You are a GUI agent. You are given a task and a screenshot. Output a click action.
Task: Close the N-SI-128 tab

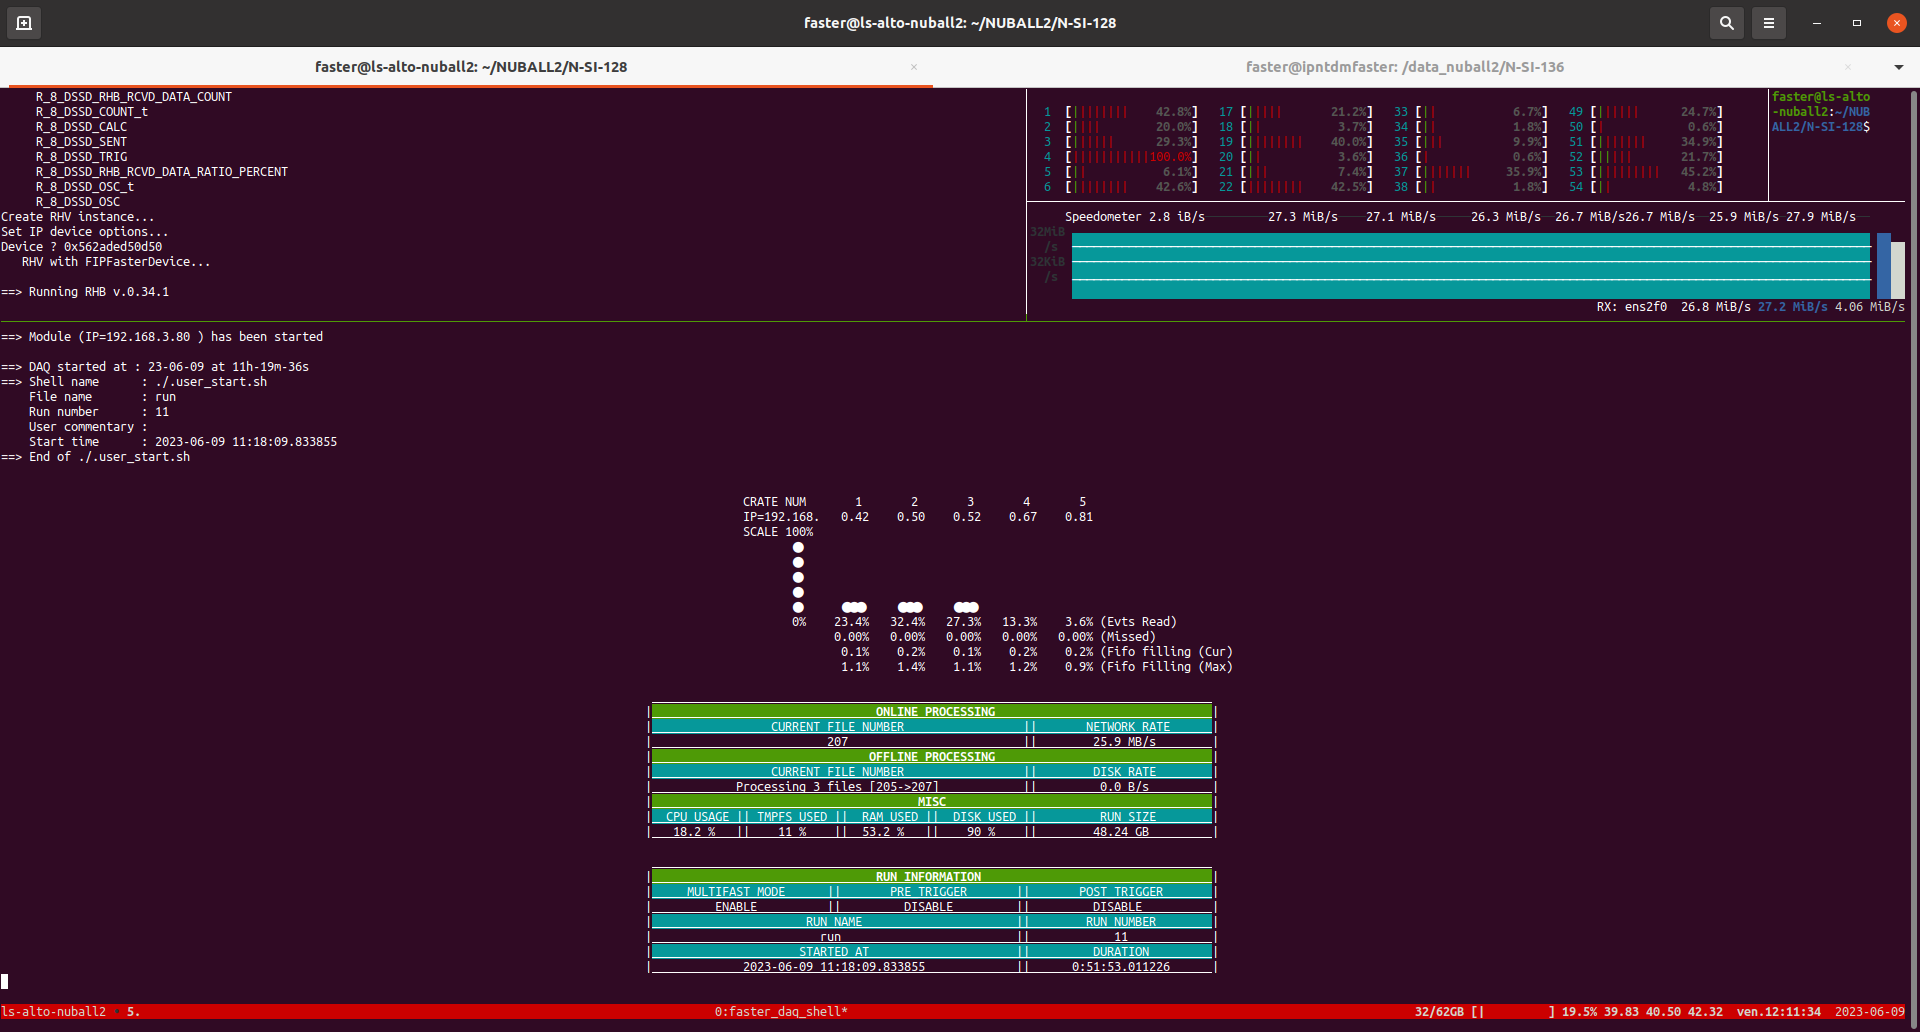click(913, 67)
